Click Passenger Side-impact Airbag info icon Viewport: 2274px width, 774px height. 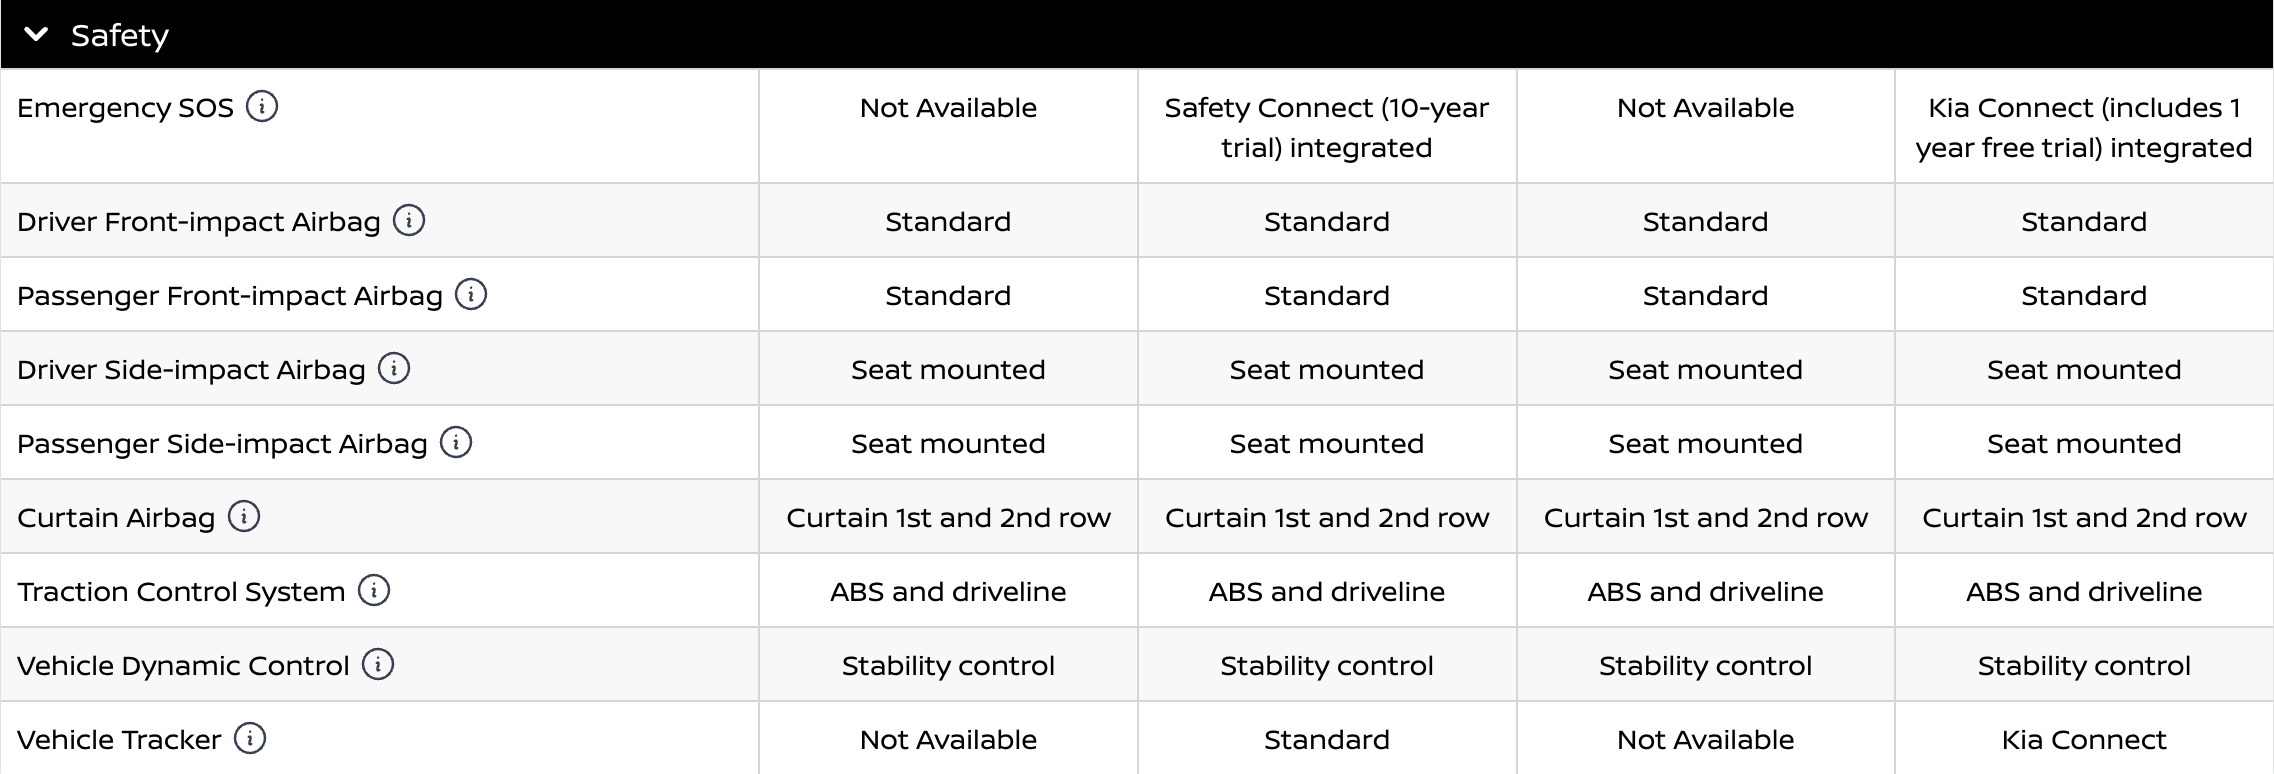click(456, 442)
